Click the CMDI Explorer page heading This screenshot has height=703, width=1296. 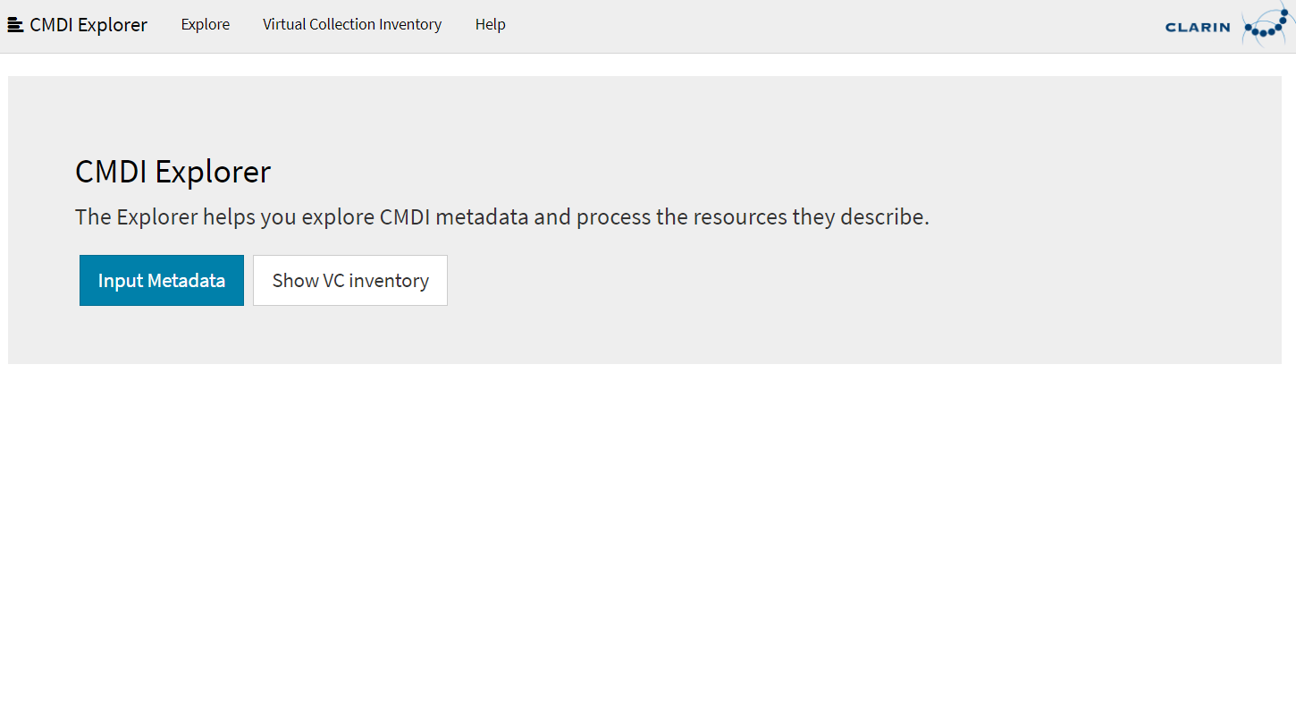click(x=172, y=171)
